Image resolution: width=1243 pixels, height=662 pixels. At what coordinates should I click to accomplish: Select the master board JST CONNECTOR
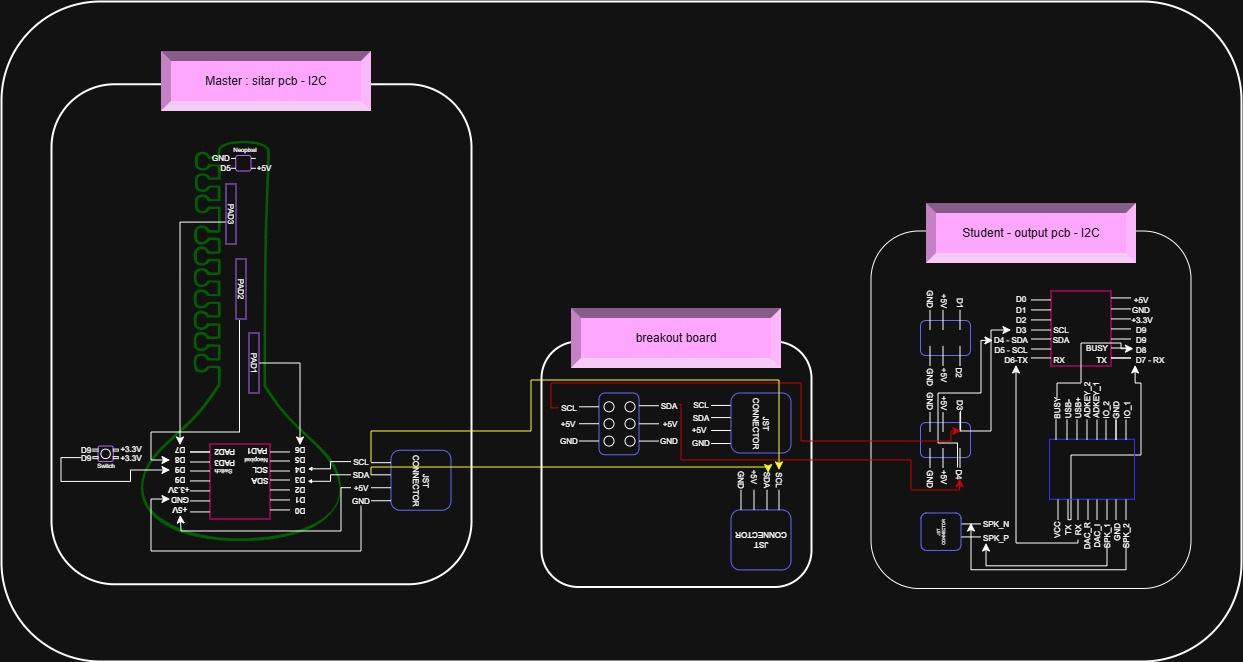click(420, 480)
